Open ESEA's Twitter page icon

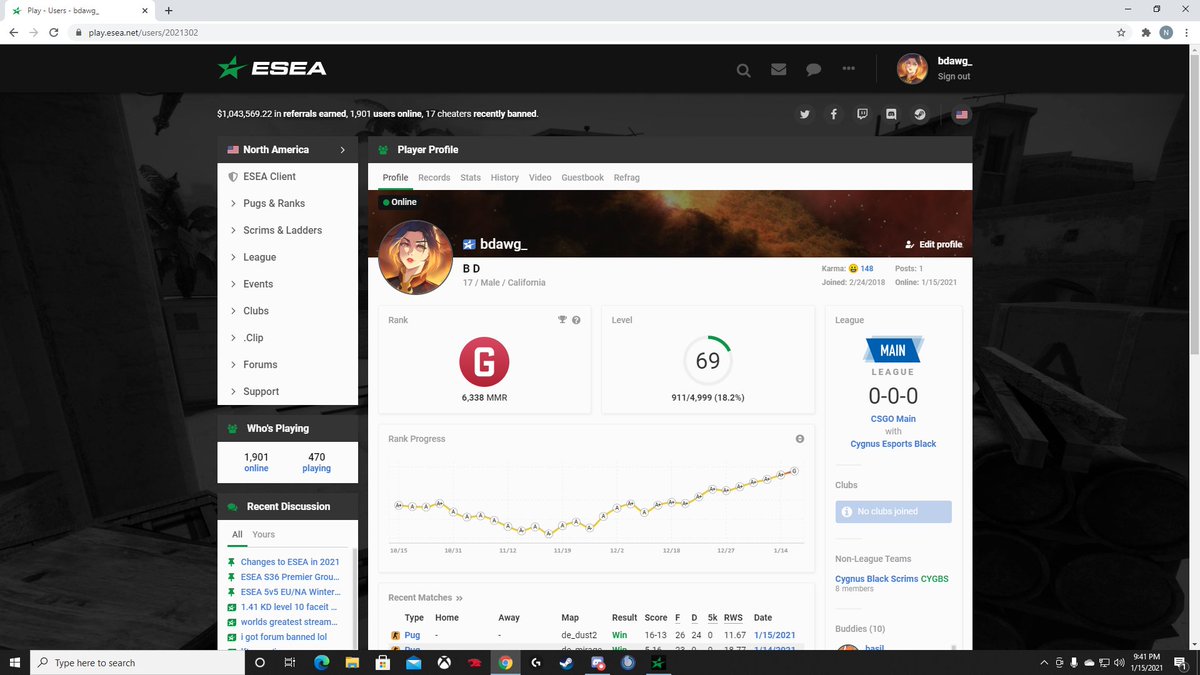pos(805,114)
